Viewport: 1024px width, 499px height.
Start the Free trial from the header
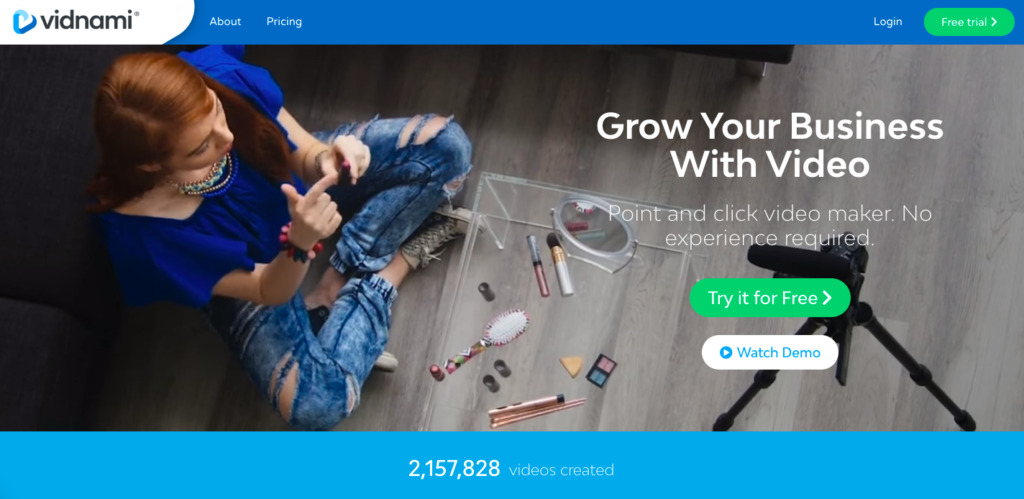(969, 22)
